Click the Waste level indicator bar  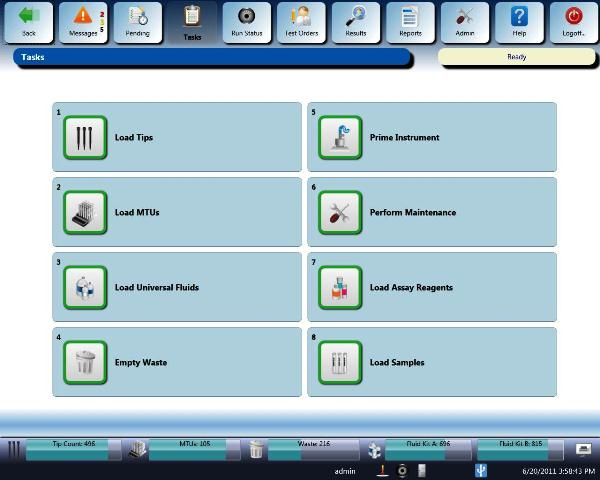tap(312, 449)
